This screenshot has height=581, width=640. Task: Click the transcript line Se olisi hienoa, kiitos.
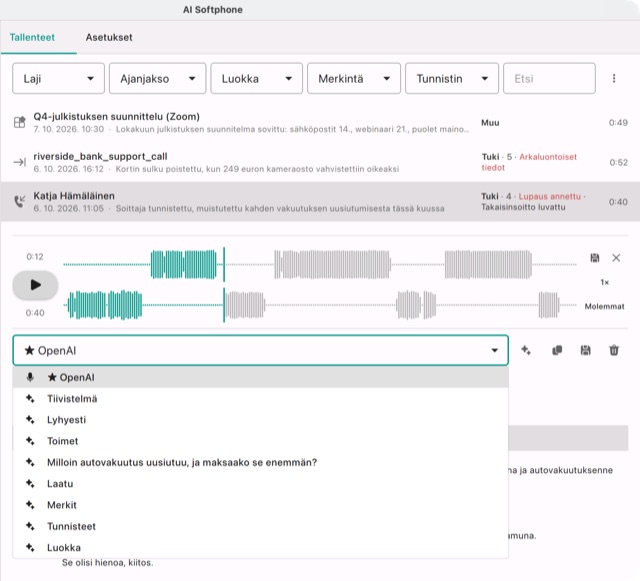point(108,563)
